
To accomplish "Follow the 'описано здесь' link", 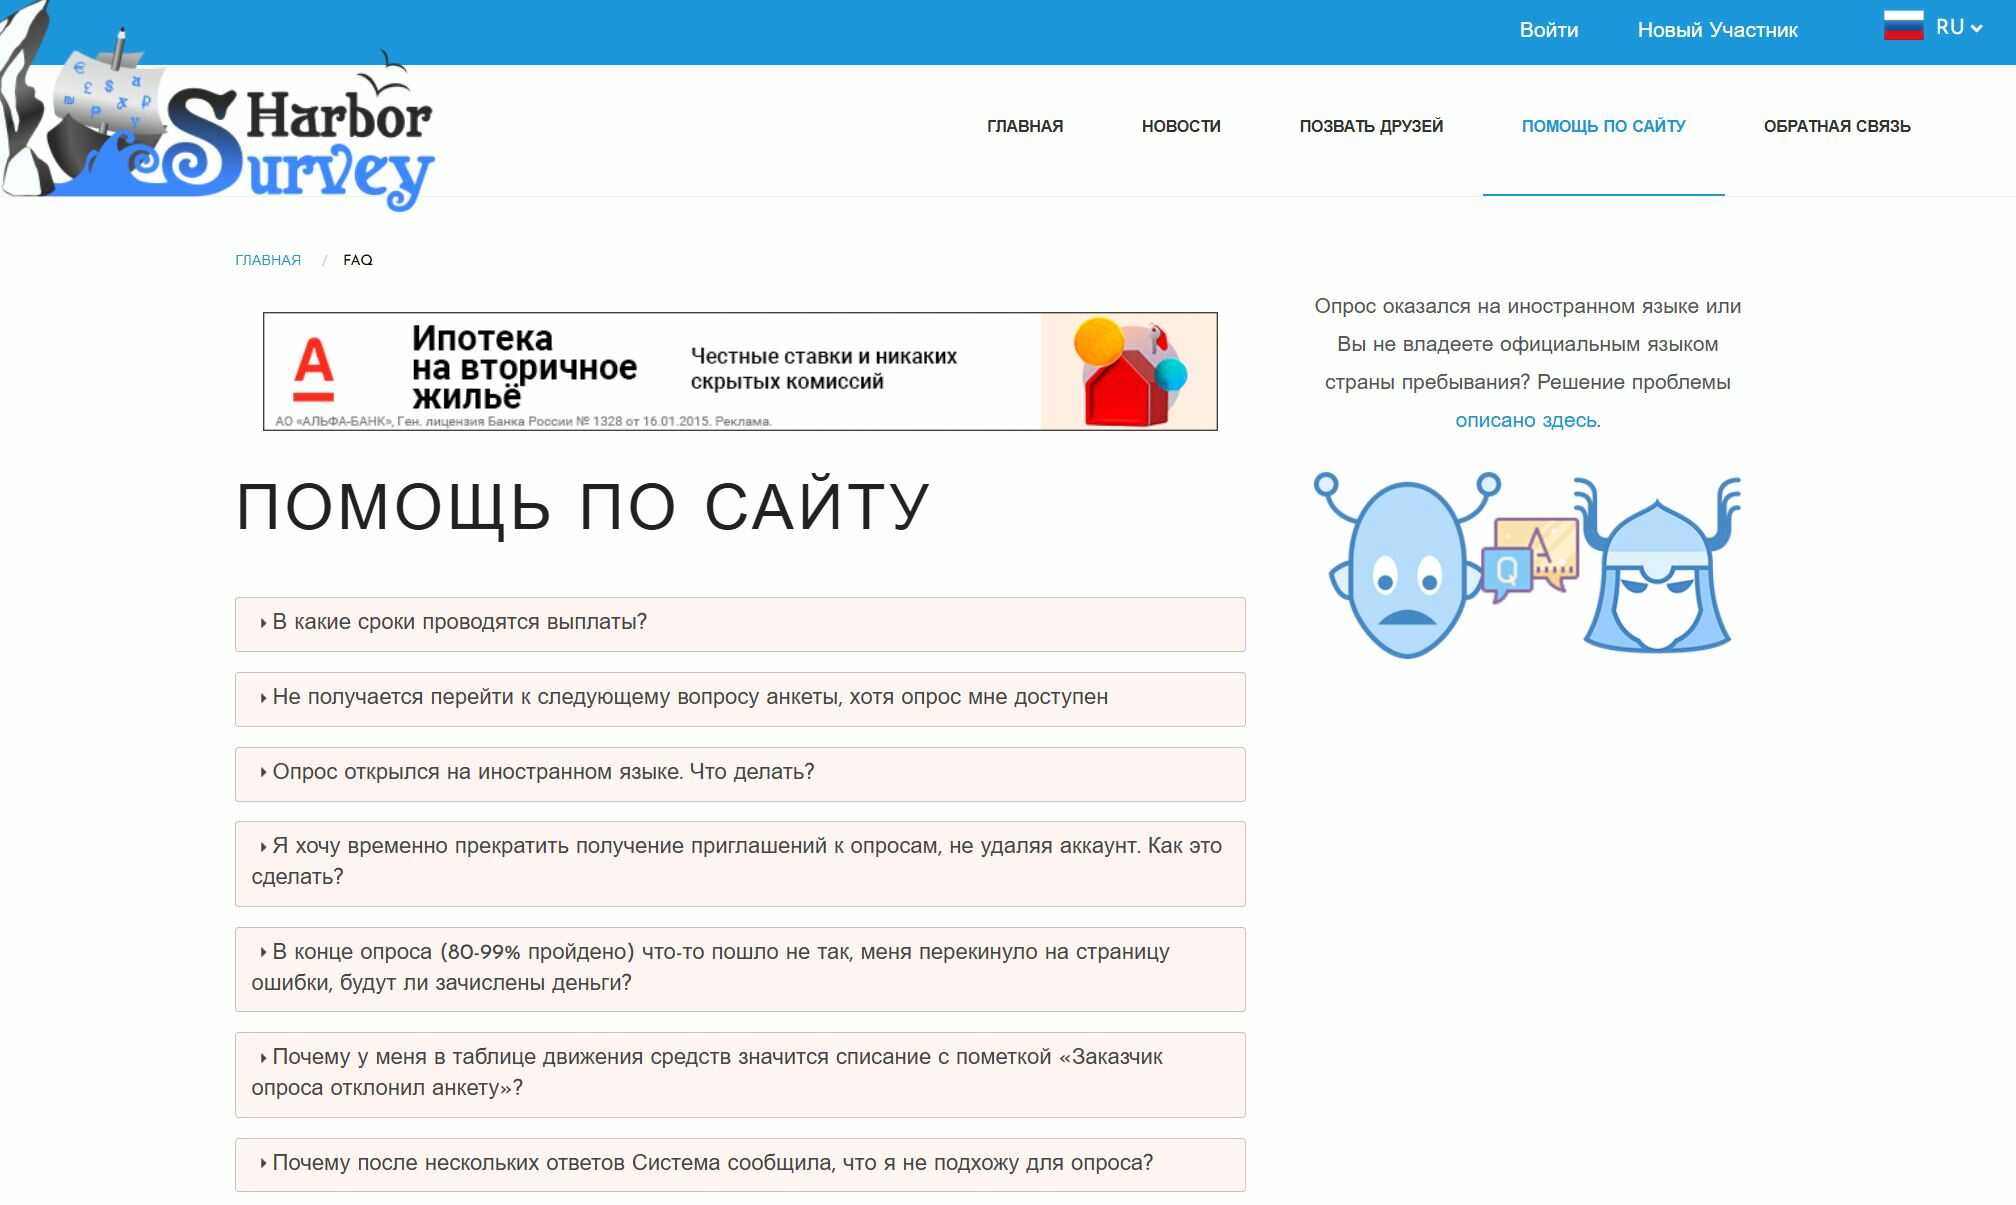I will (1525, 421).
